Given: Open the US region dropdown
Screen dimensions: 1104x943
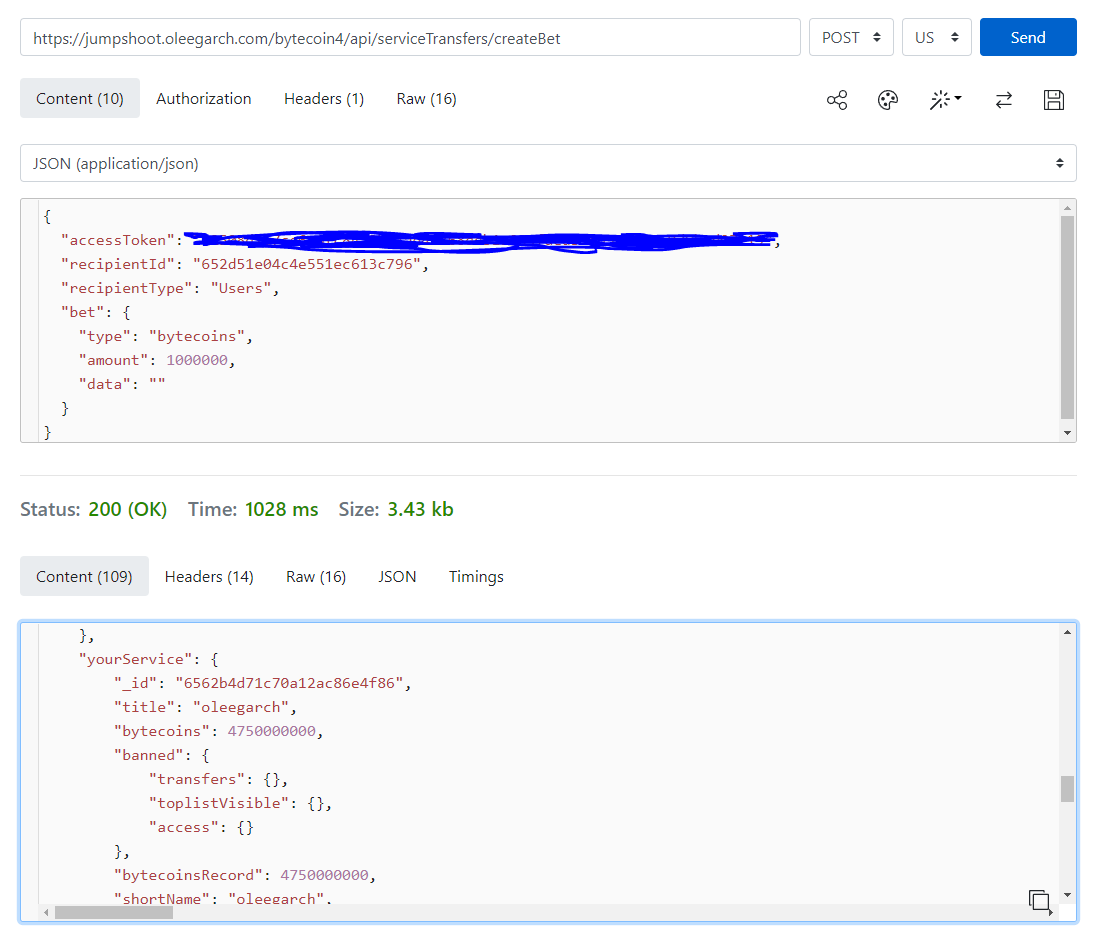Looking at the screenshot, I should [936, 37].
